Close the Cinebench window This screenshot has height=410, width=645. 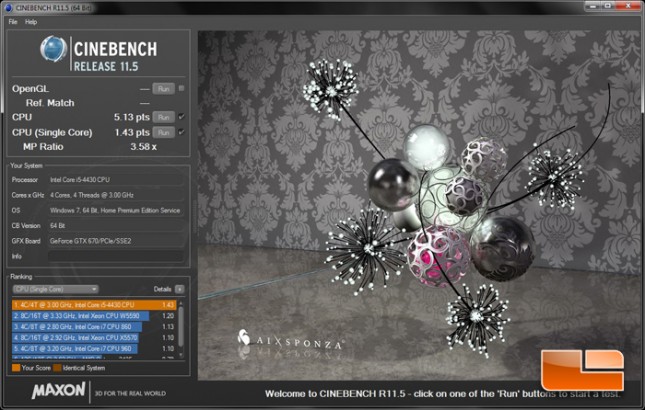(x=628, y=6)
